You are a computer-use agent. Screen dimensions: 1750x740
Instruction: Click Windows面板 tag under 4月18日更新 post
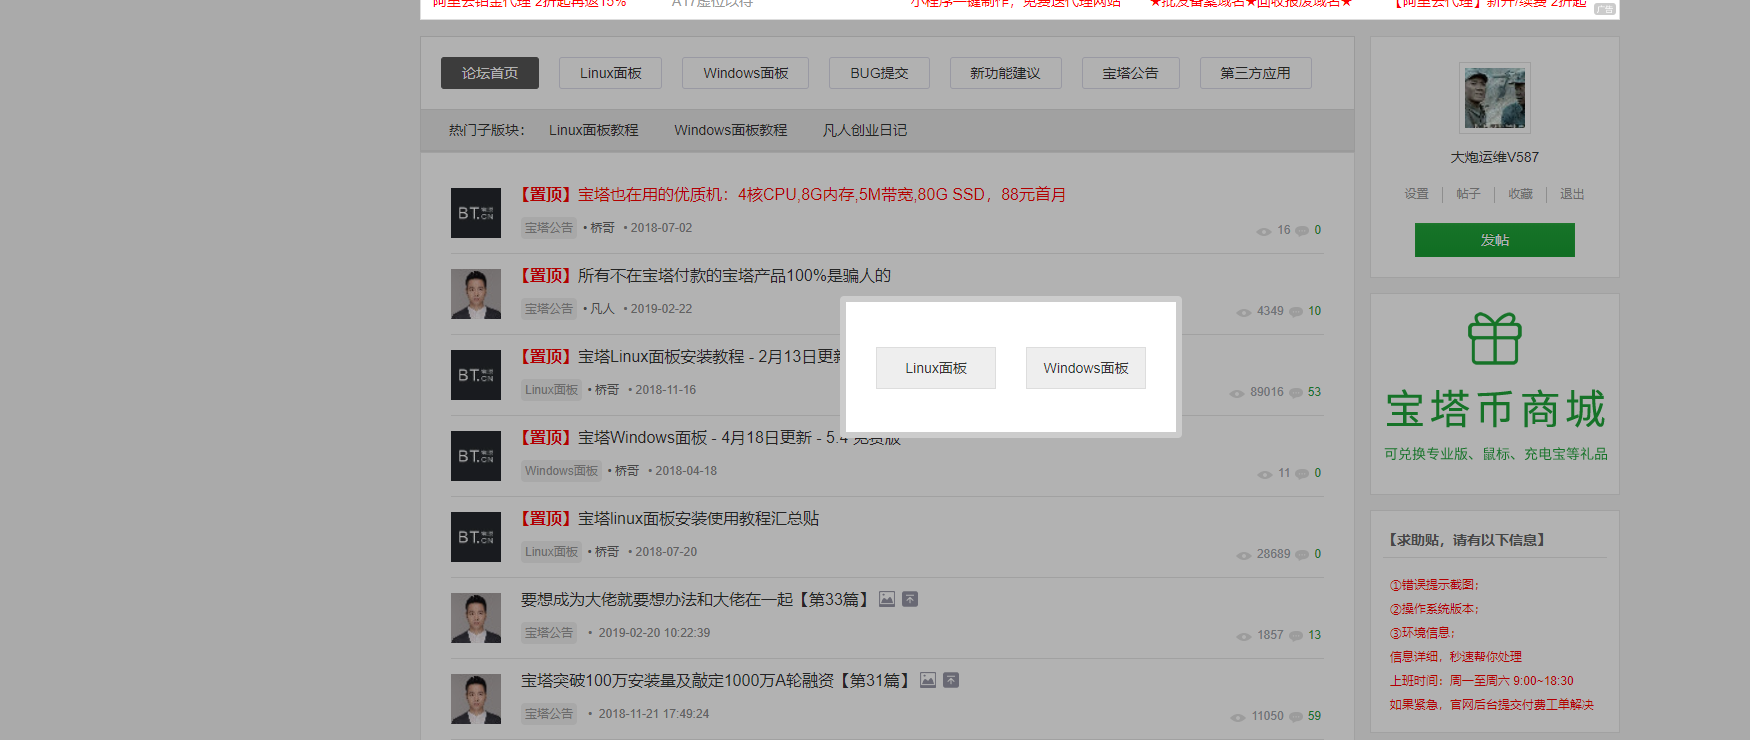(x=561, y=471)
